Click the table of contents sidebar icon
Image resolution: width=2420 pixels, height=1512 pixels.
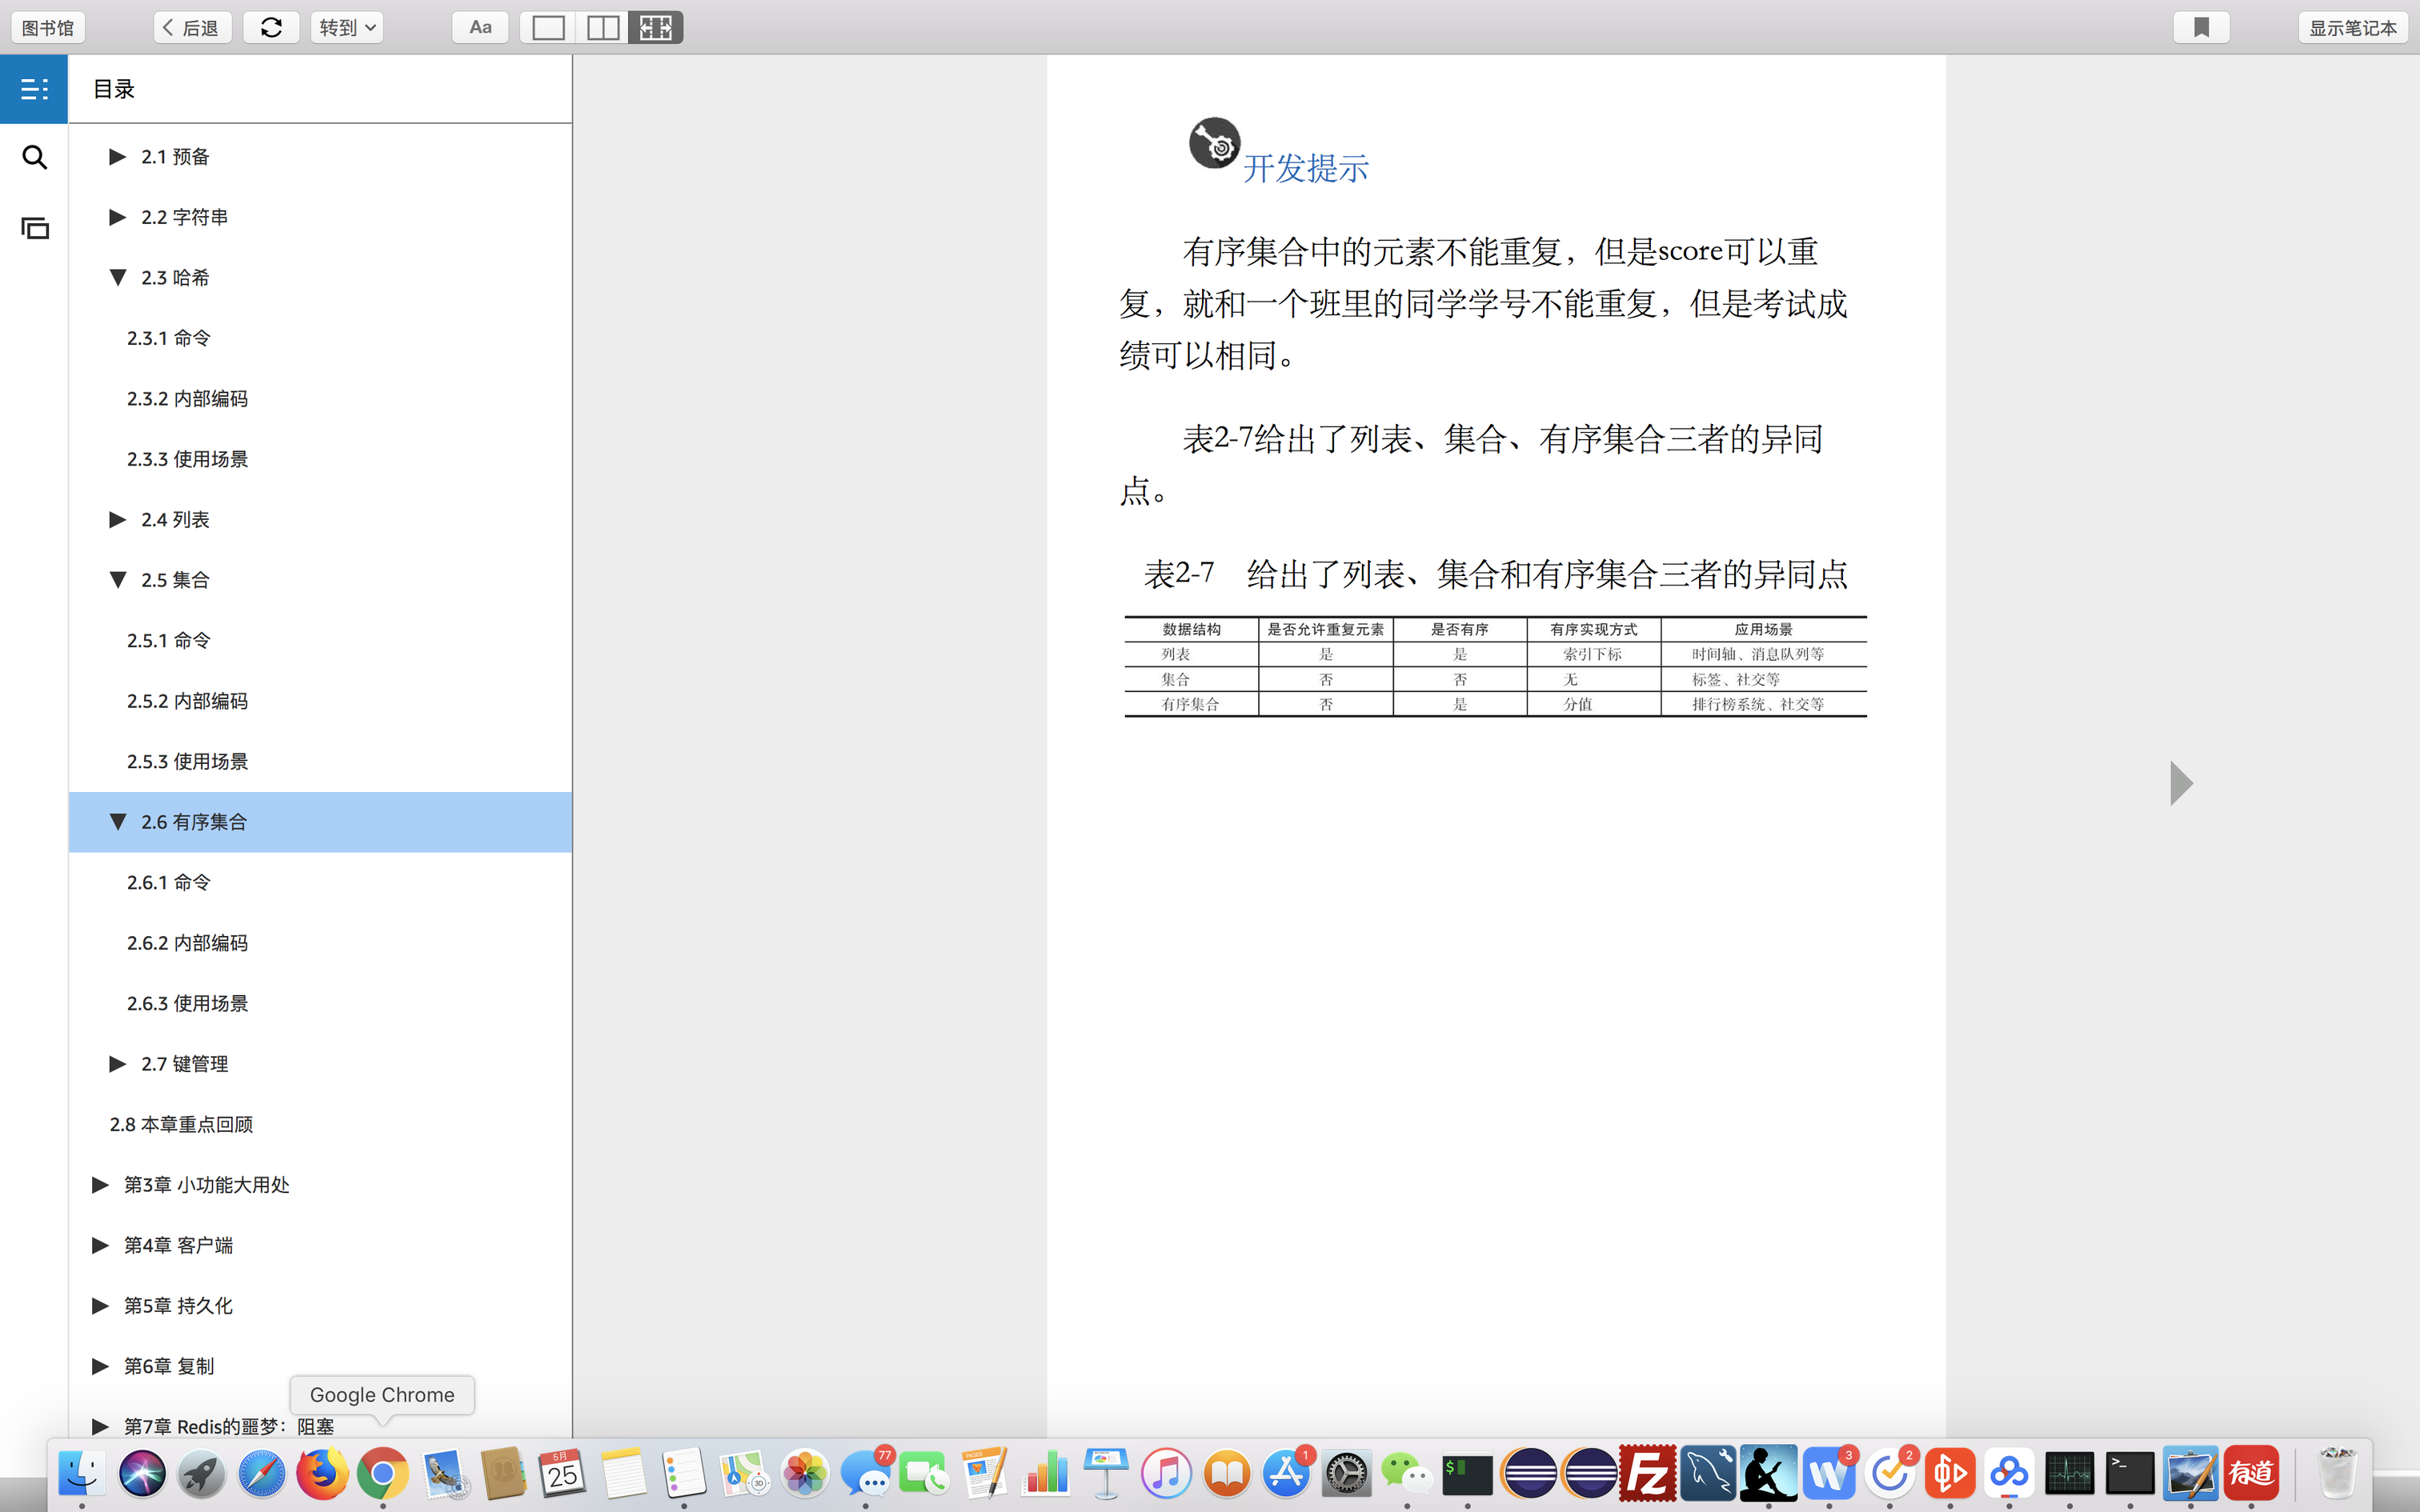(x=34, y=89)
